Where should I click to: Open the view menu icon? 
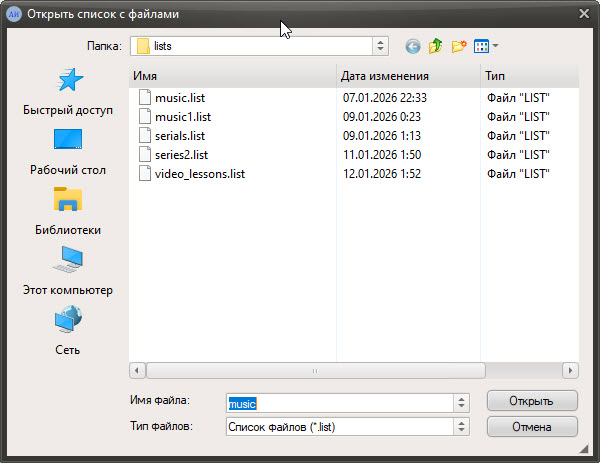481,46
